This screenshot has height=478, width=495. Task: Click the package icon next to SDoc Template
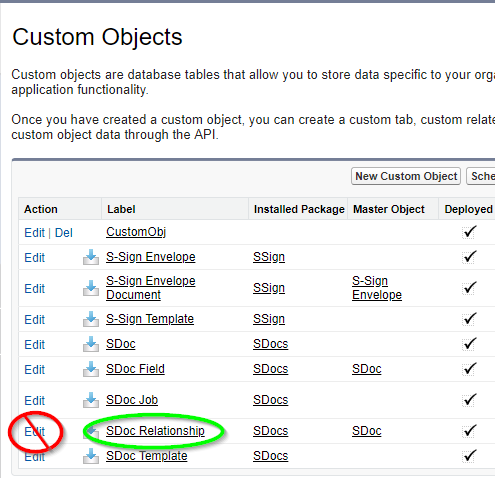91,456
